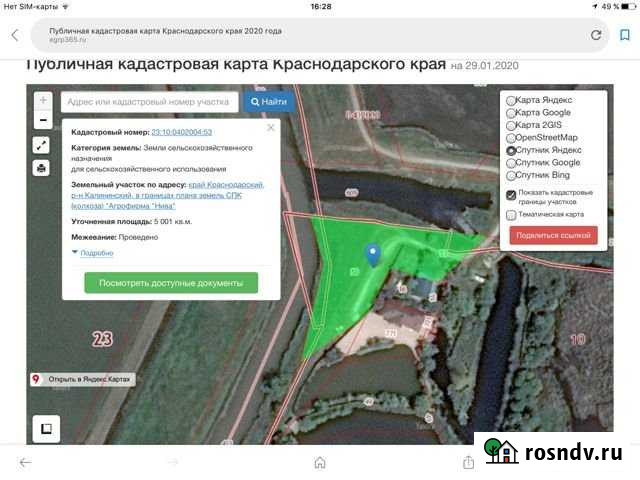Toggle Показать кадастровые границы участков checkbox
640x480 pixels.
pos(512,195)
